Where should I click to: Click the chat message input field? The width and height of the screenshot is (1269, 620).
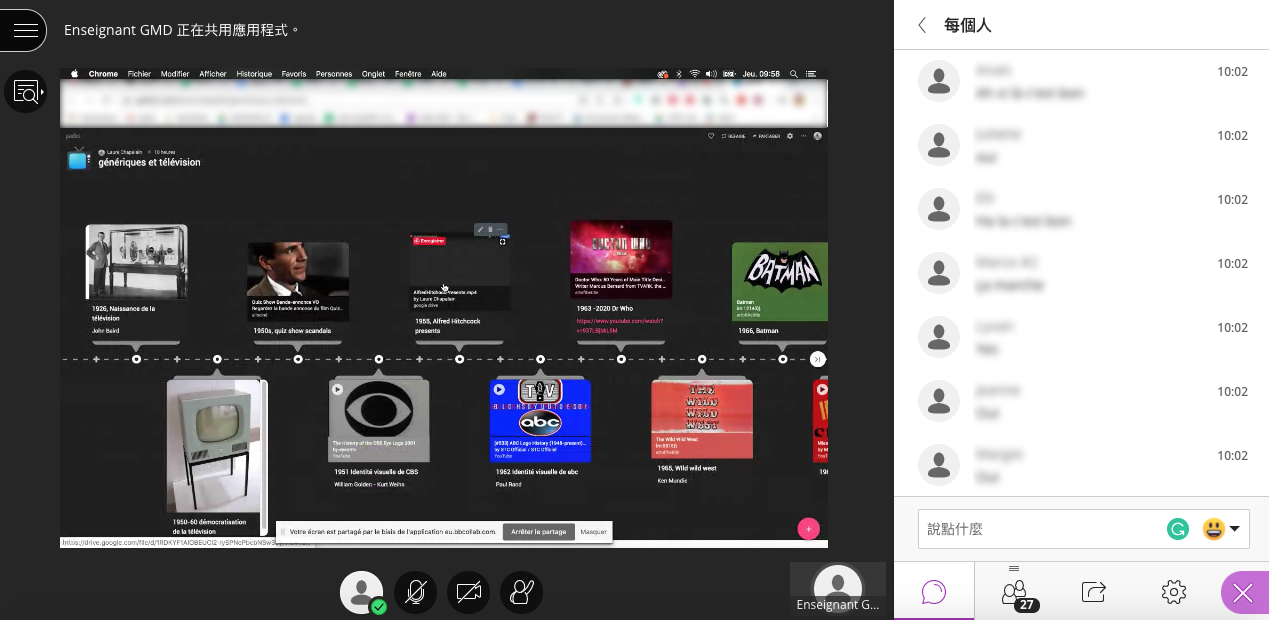1040,529
